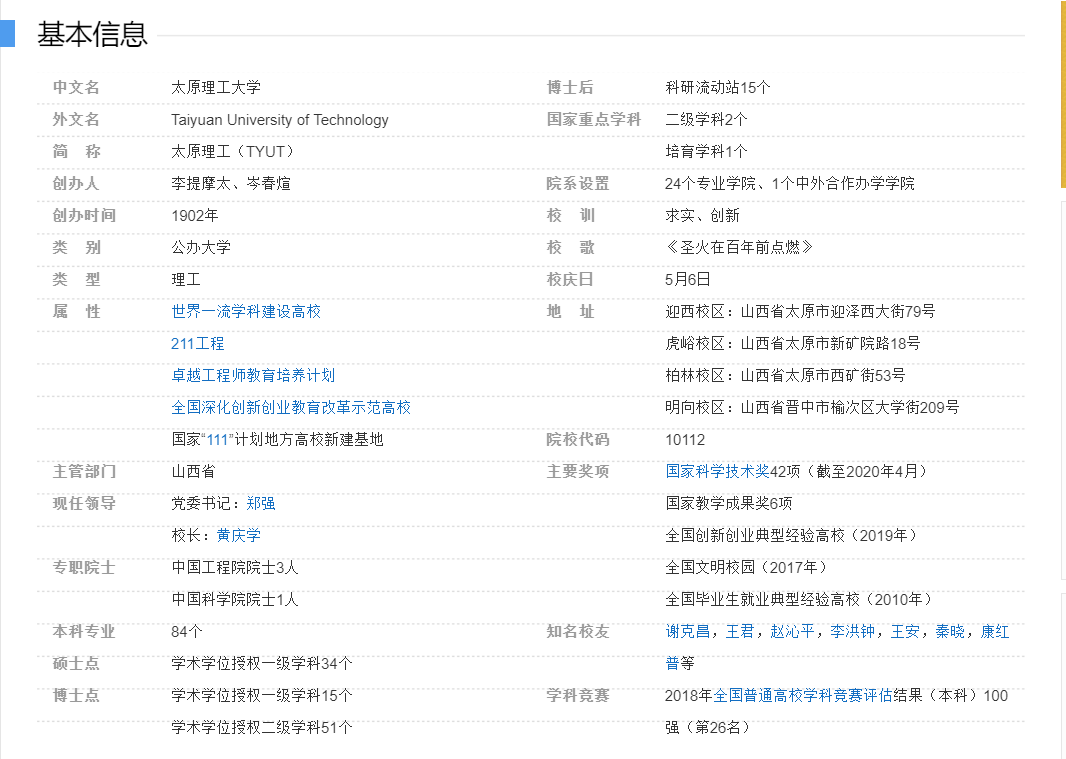Click the text 国家"111"计划地方高校新建基地
The image size is (1066, 759).
tap(277, 439)
